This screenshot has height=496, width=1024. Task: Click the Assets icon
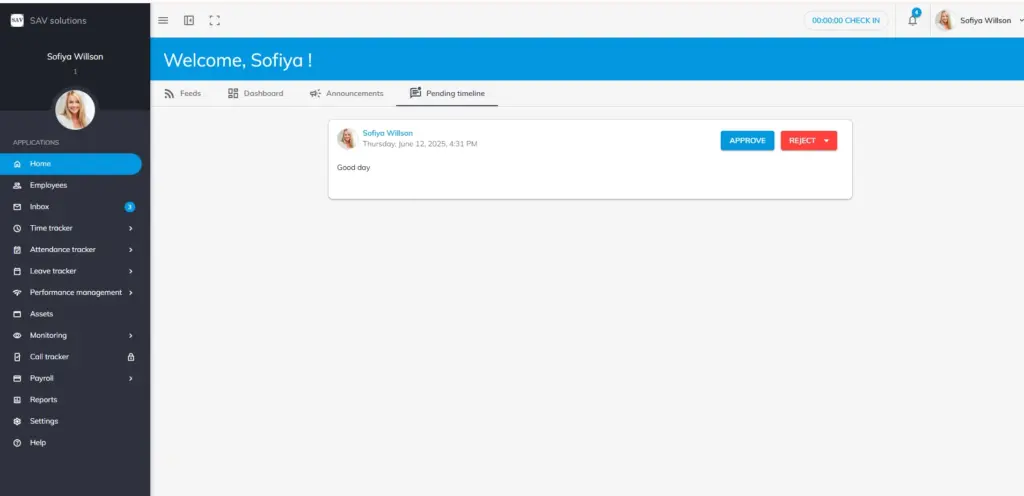(x=18, y=314)
